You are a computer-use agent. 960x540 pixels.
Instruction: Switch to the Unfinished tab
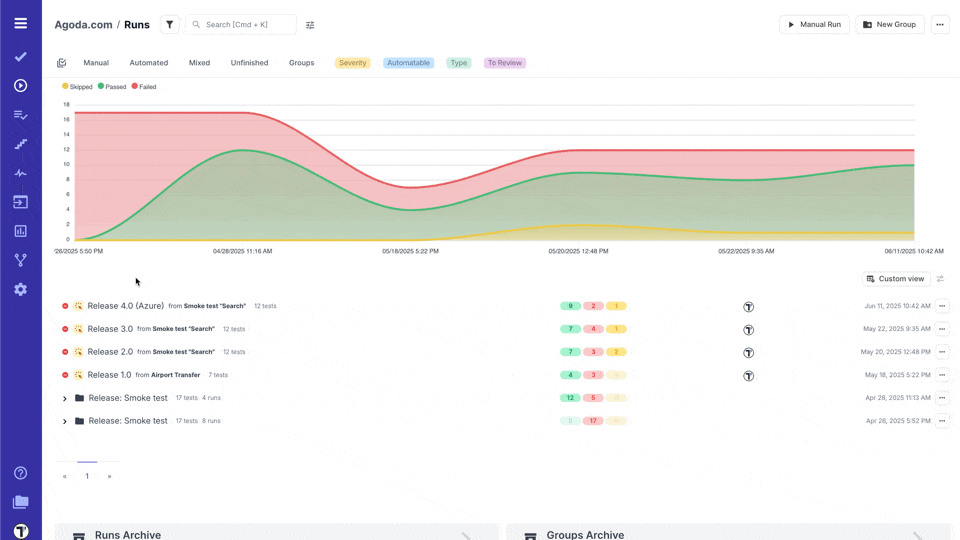click(249, 63)
